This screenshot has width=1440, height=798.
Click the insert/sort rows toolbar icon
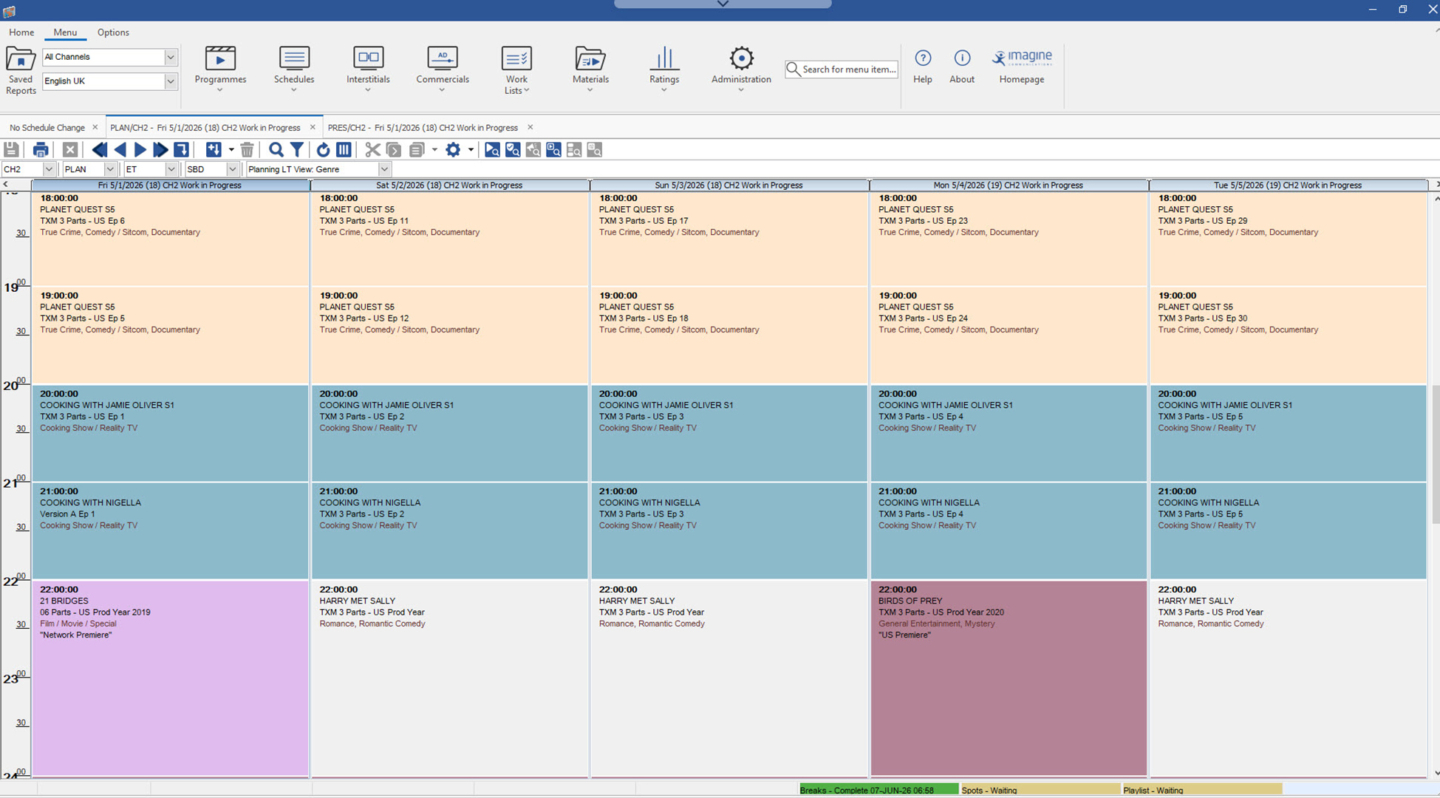pyautogui.click(x=214, y=150)
